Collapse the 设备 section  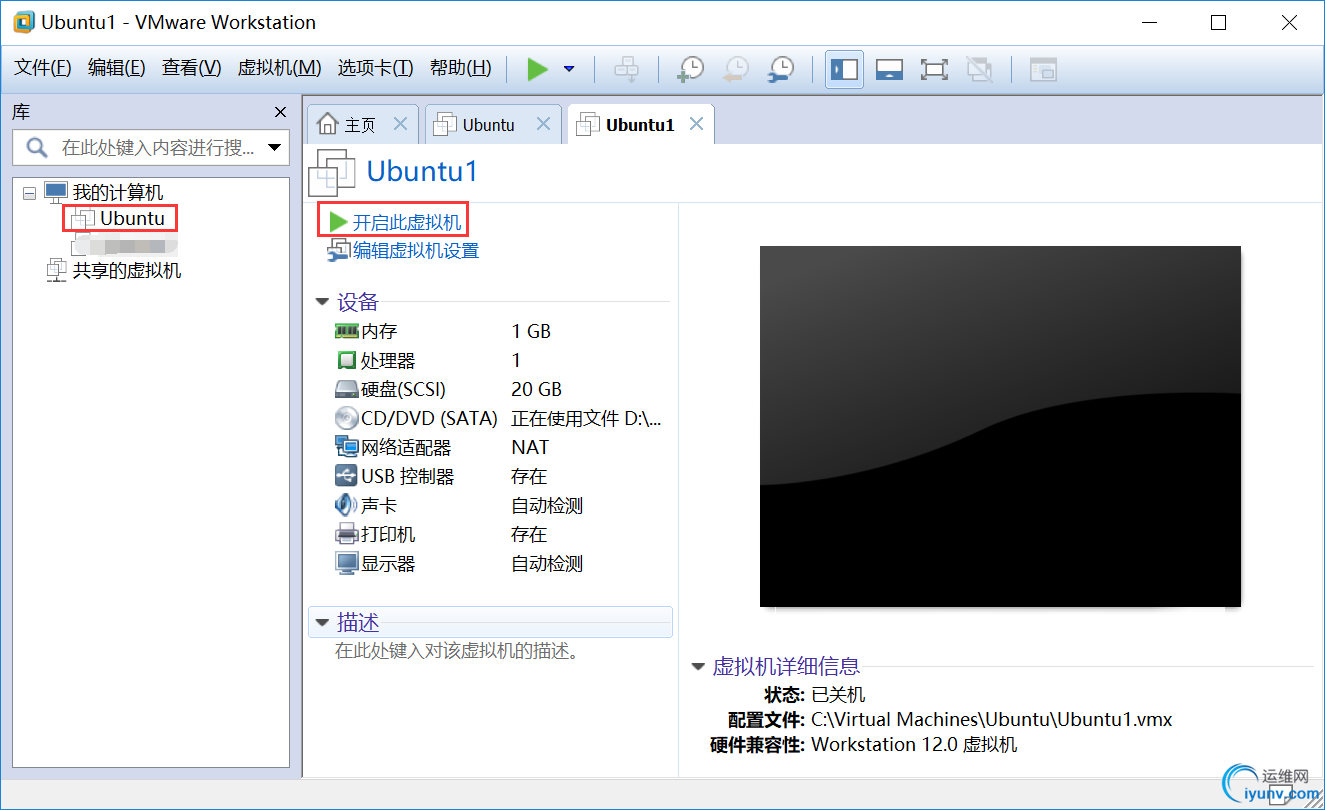(x=322, y=301)
